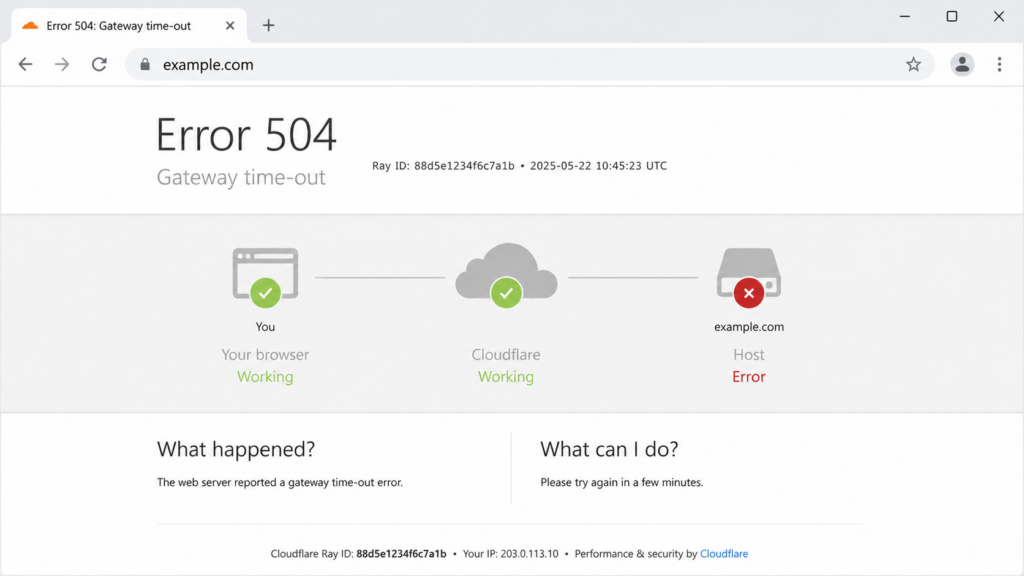Click the 'Your browser' label
This screenshot has height=576, width=1024.
point(265,355)
